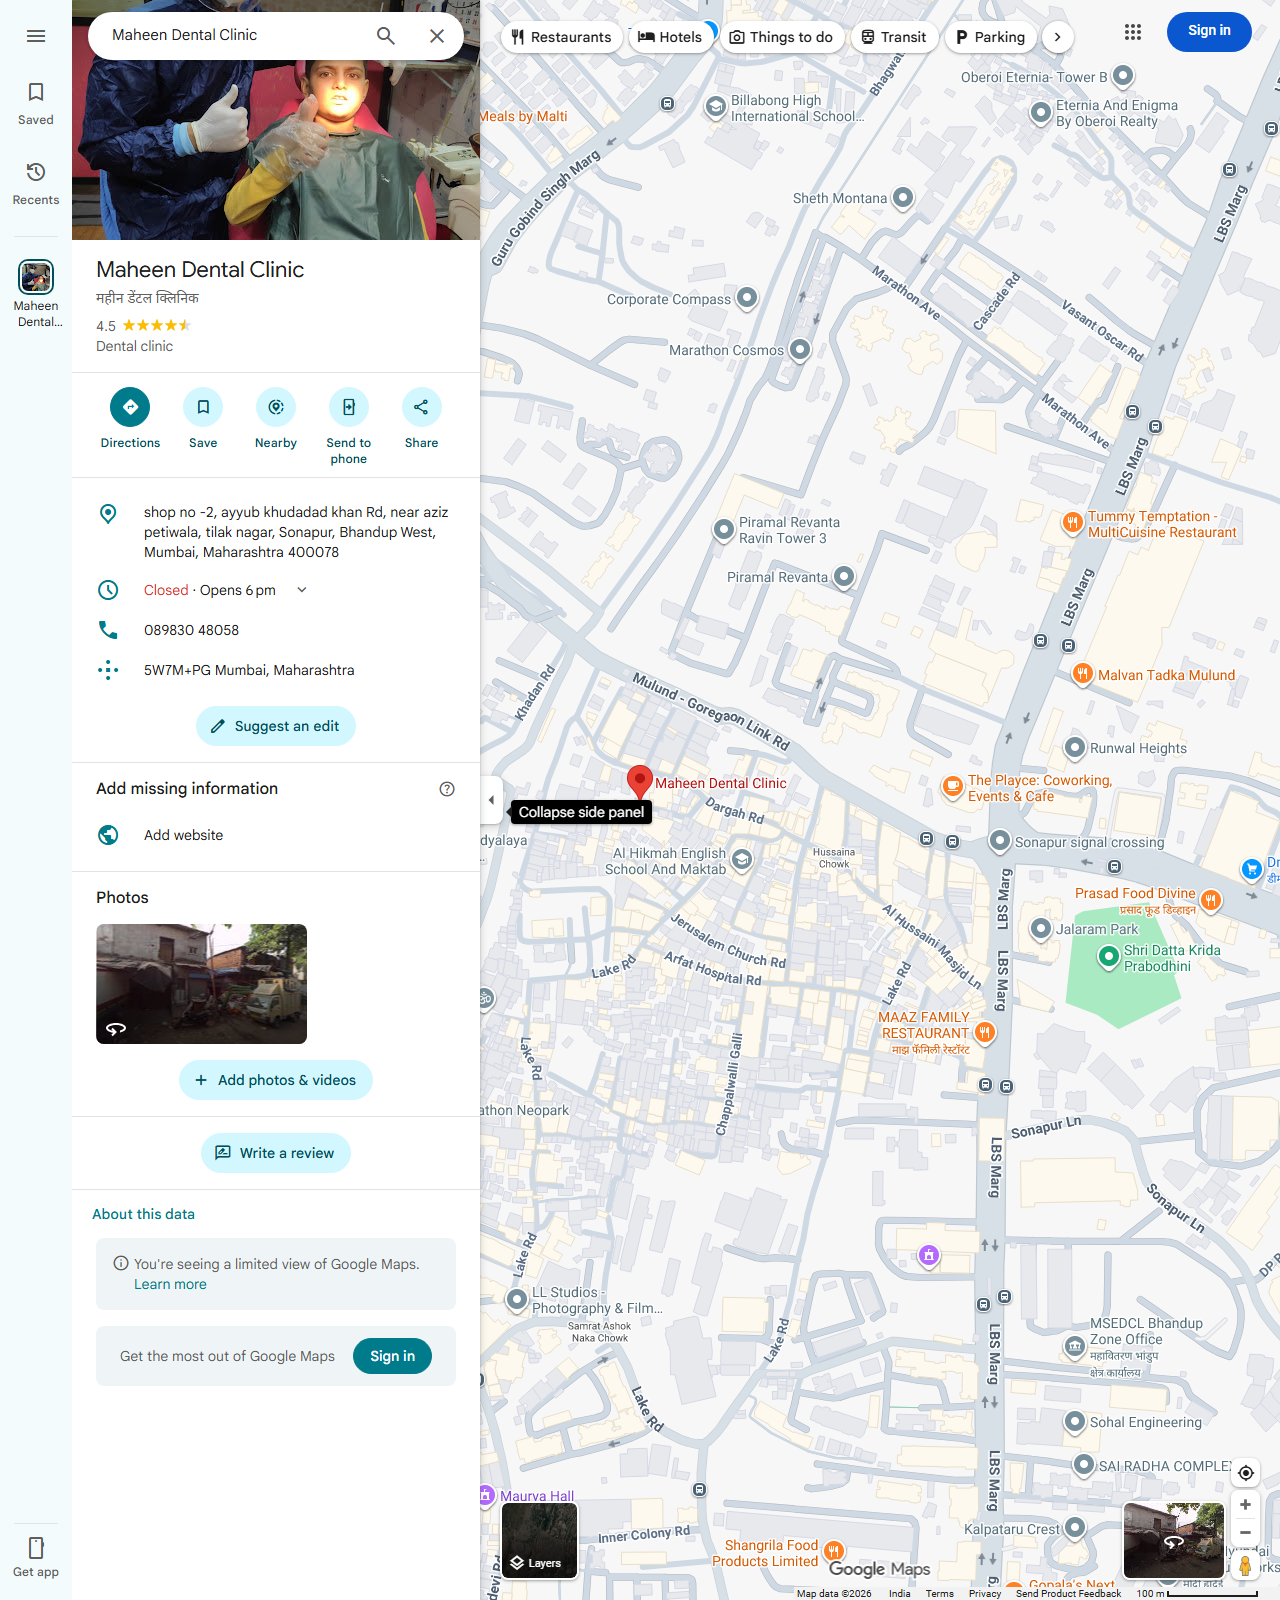Click Write a review
This screenshot has width=1280, height=1600.
click(x=276, y=1153)
